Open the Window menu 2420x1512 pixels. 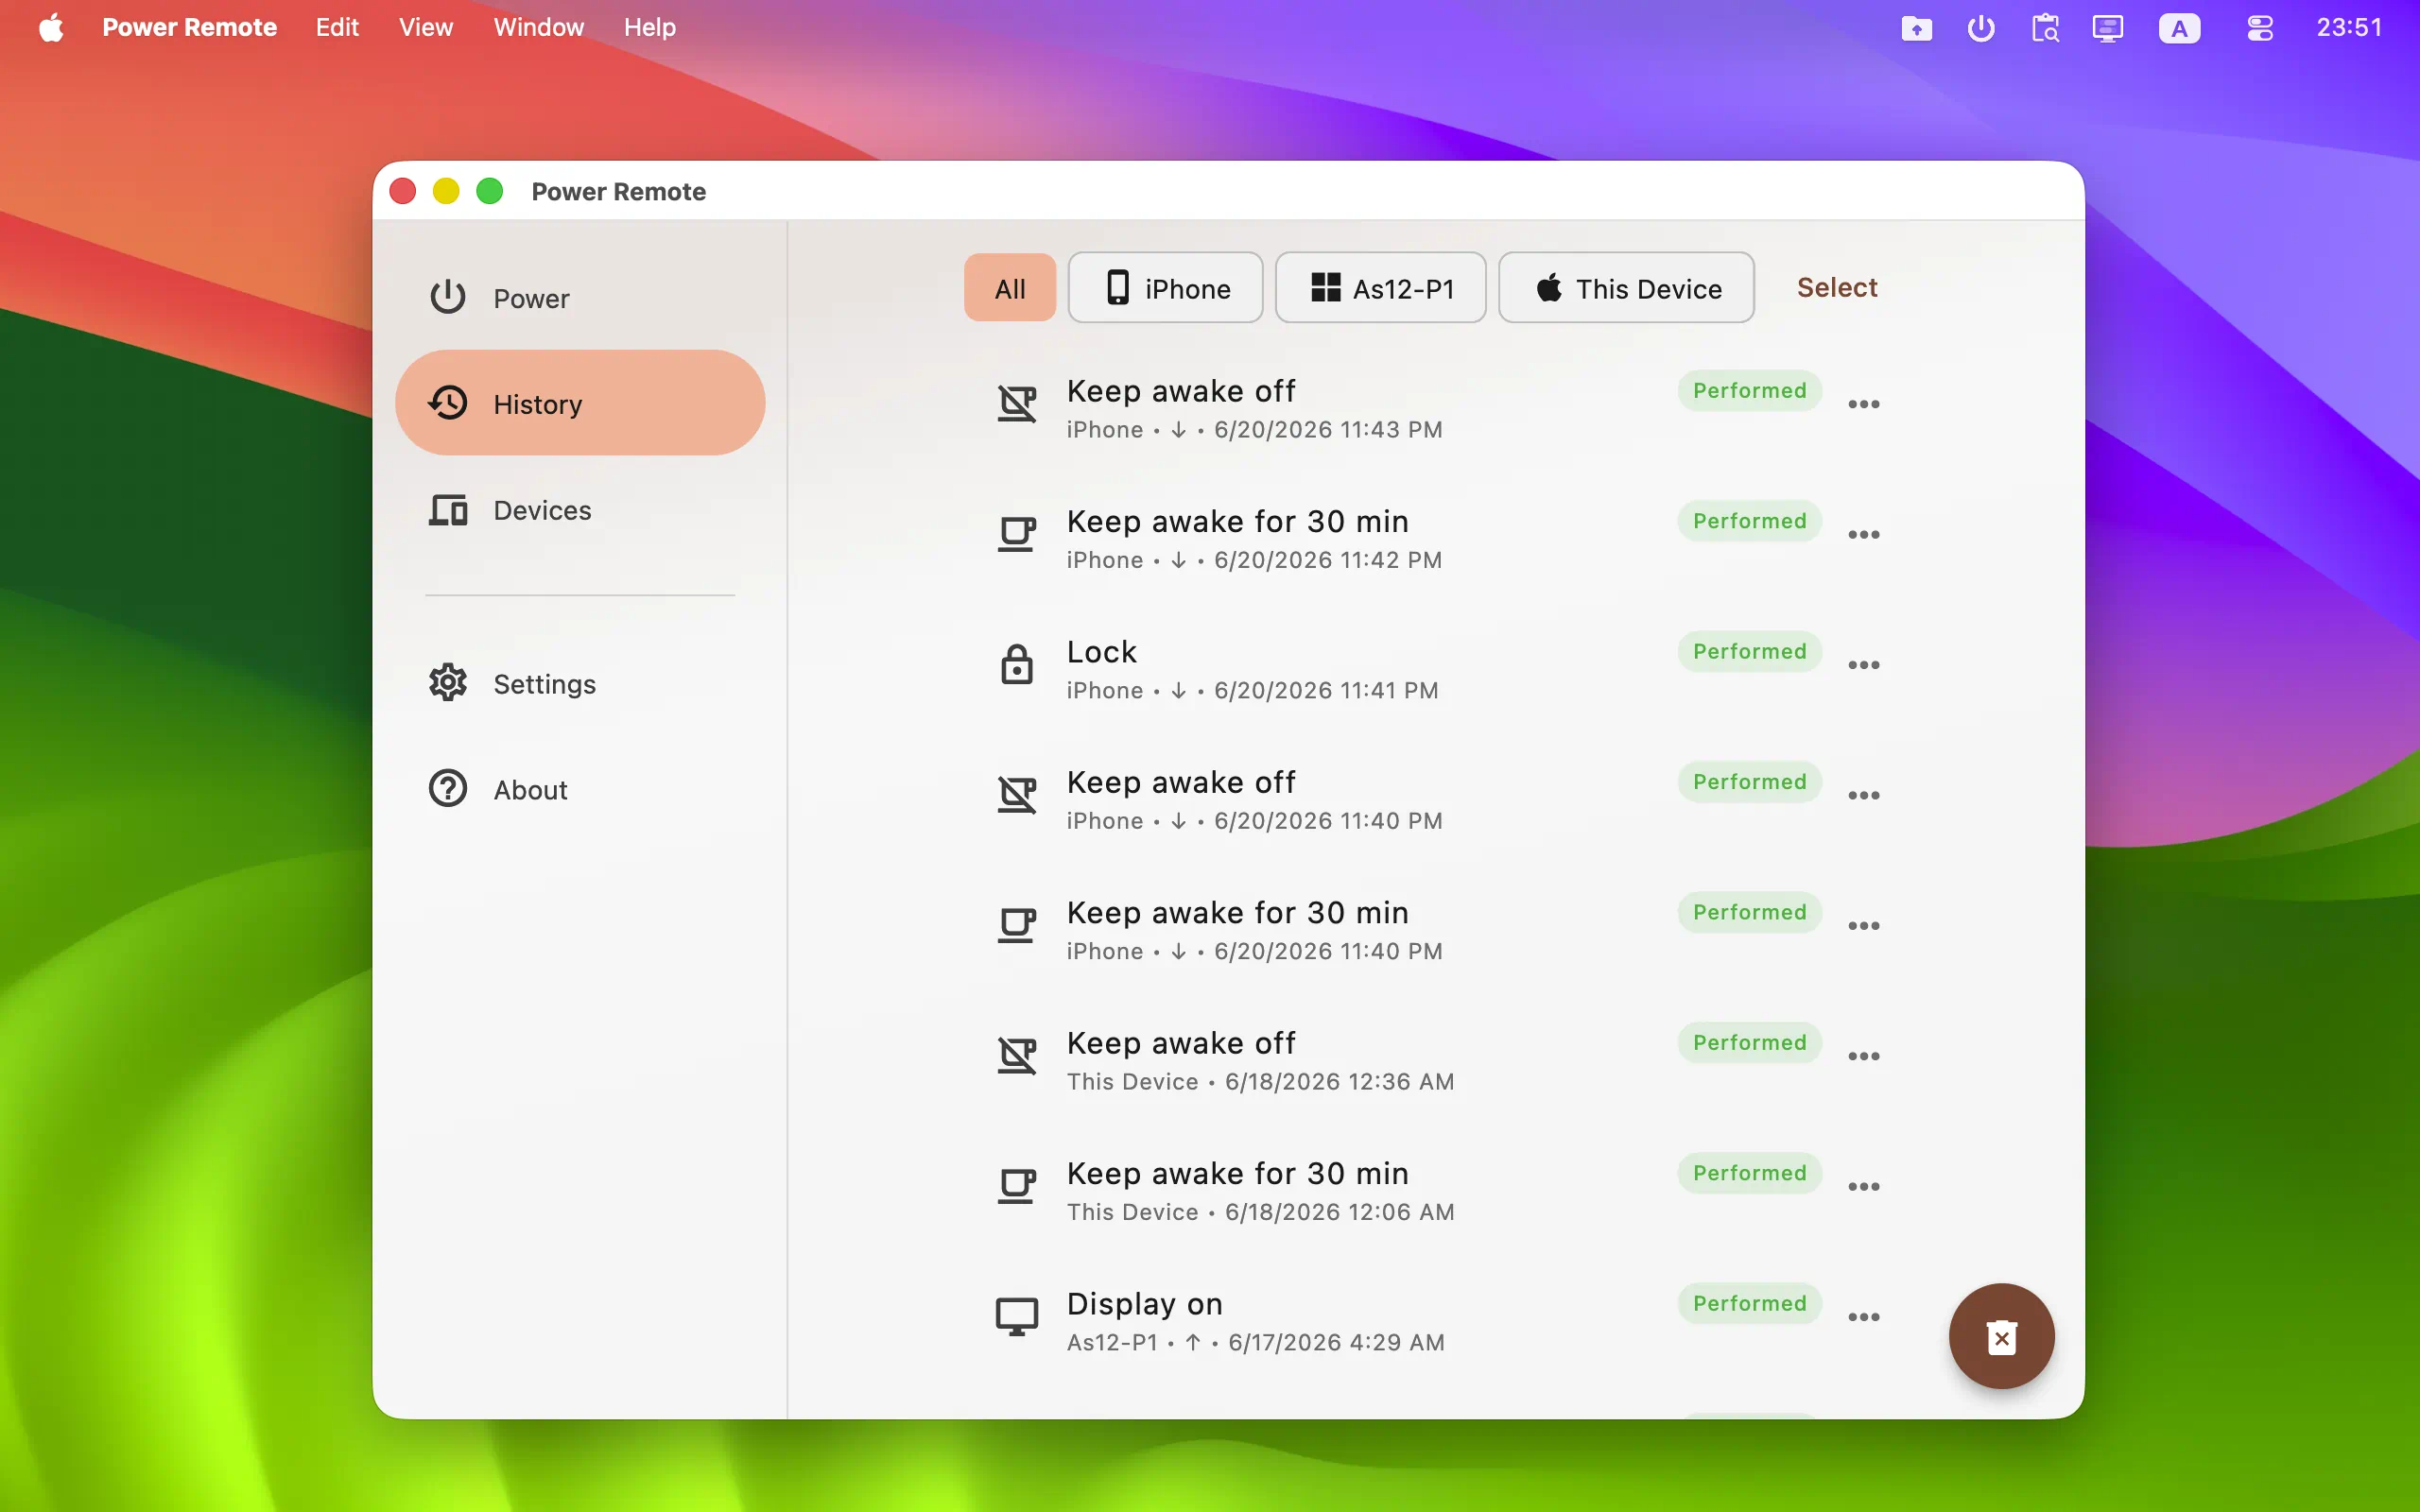pyautogui.click(x=538, y=27)
